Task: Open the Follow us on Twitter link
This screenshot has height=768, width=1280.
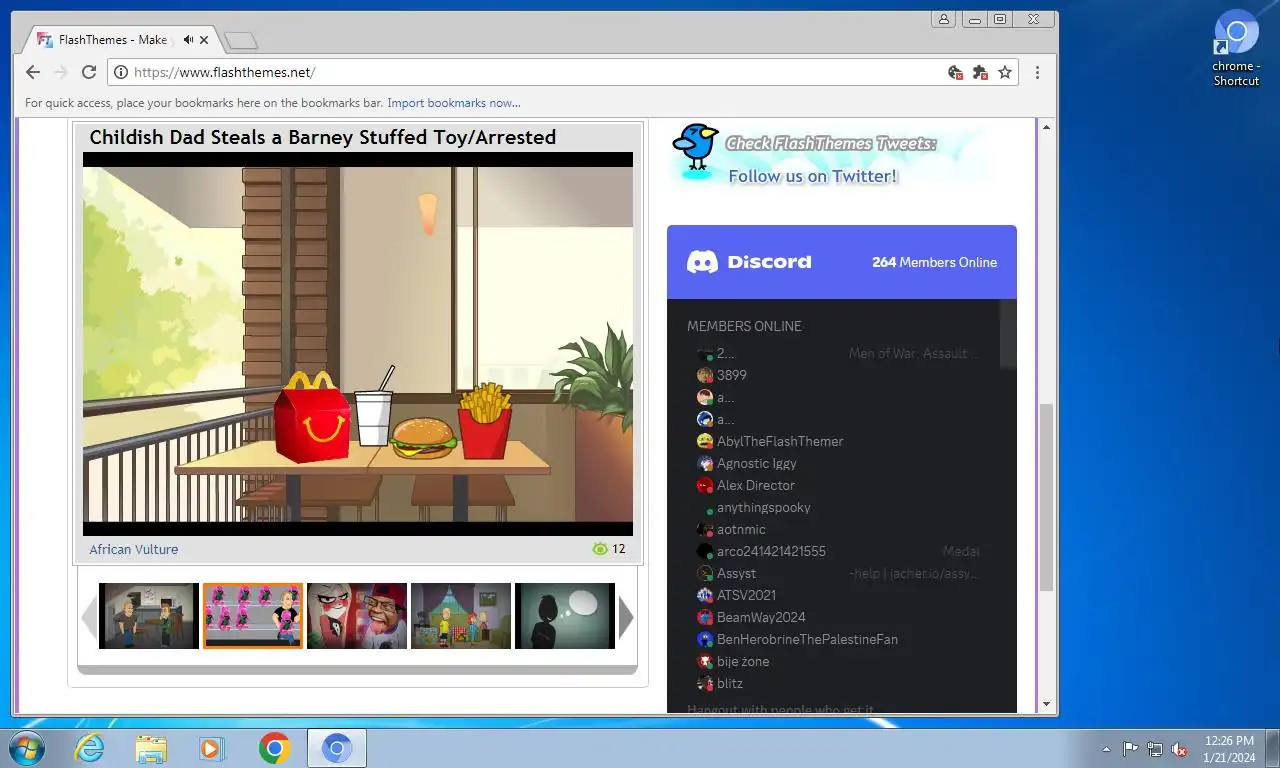Action: 813,176
